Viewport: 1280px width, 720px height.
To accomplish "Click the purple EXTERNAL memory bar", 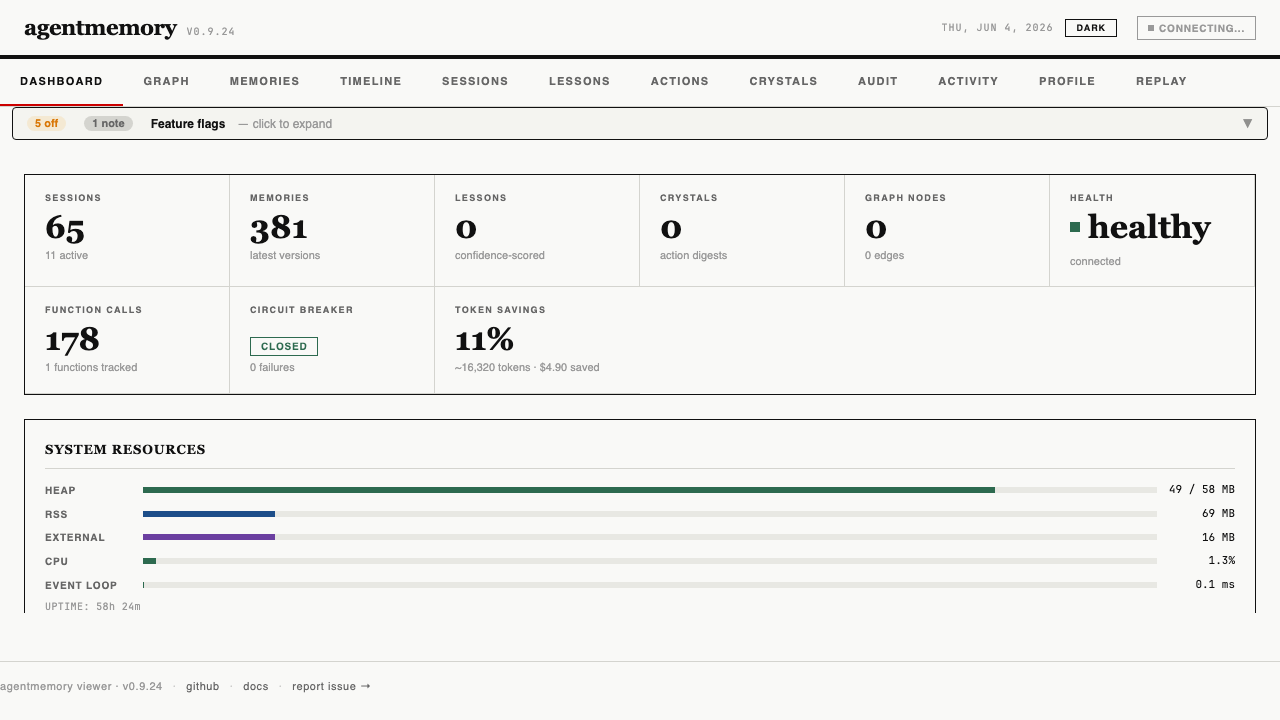I will pos(209,537).
